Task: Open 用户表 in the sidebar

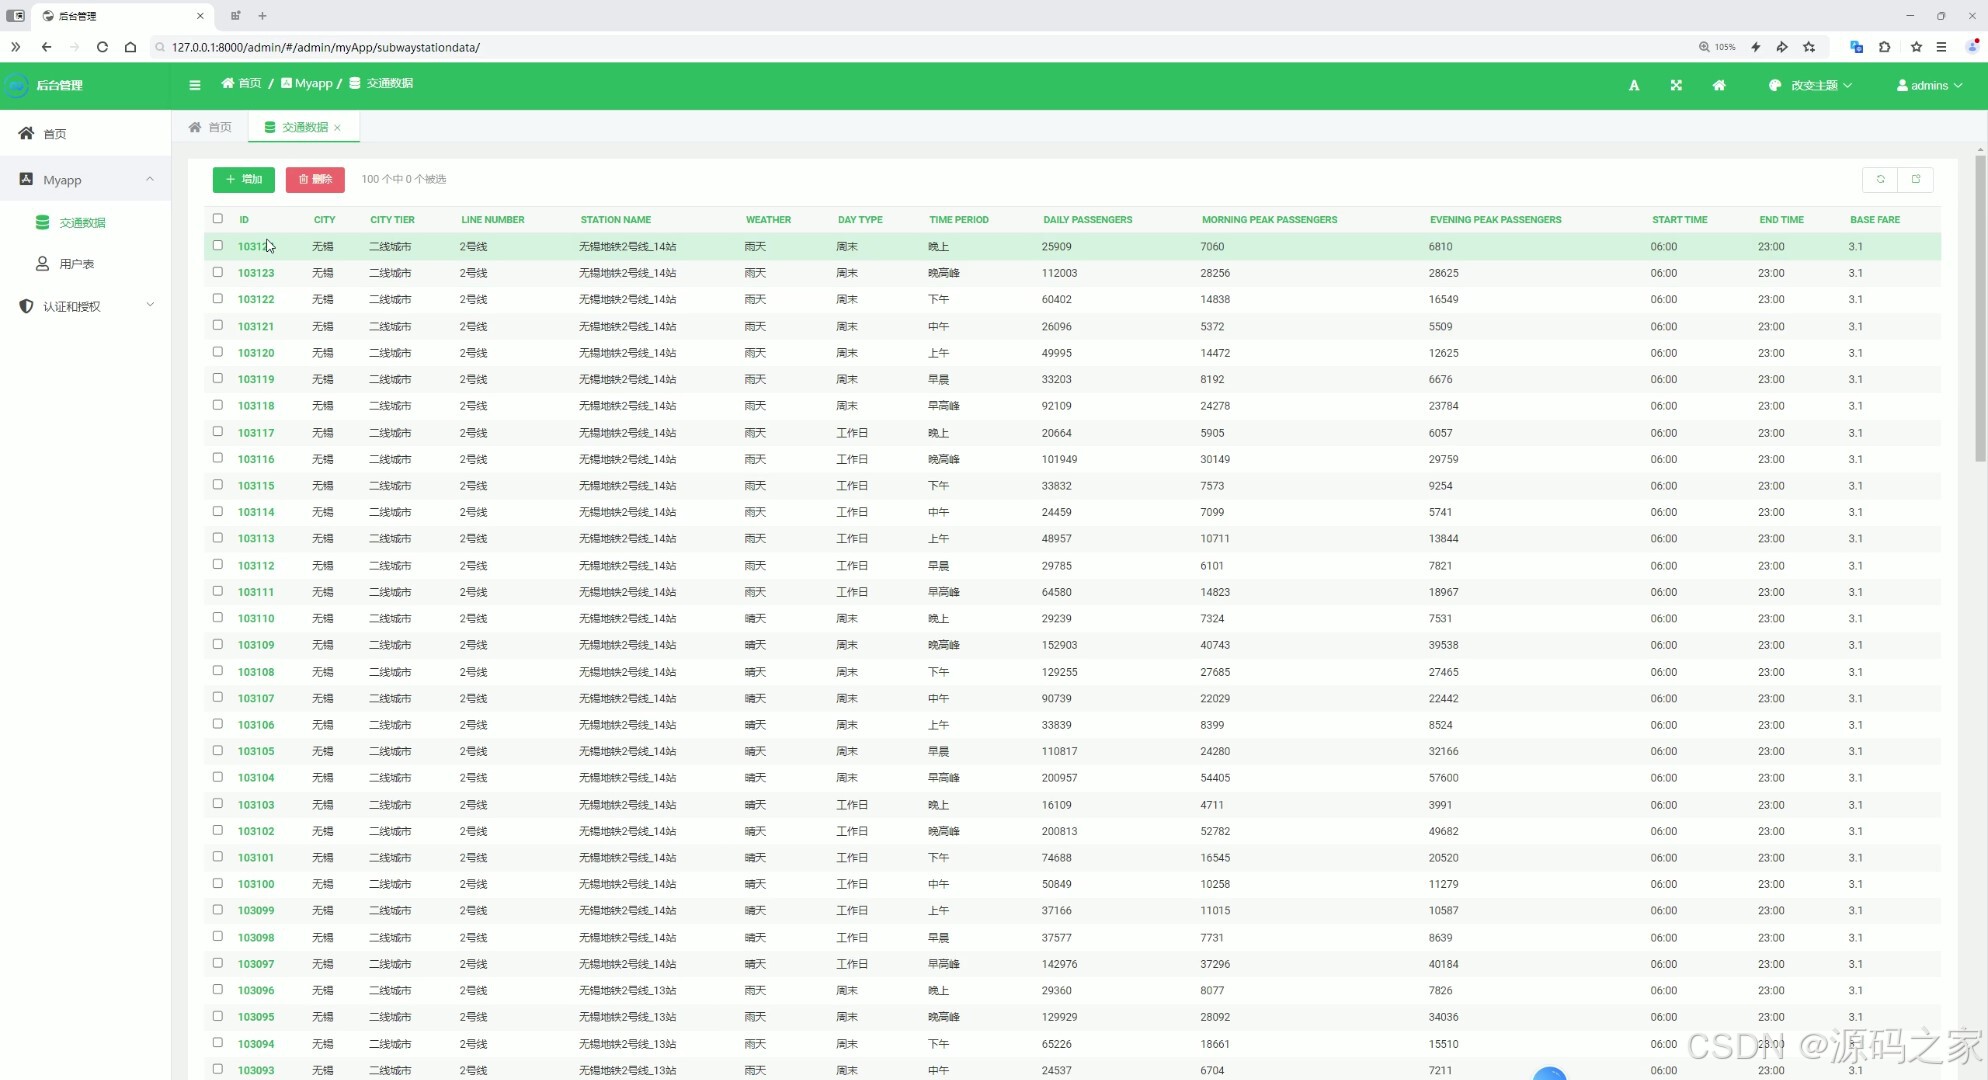Action: point(76,264)
